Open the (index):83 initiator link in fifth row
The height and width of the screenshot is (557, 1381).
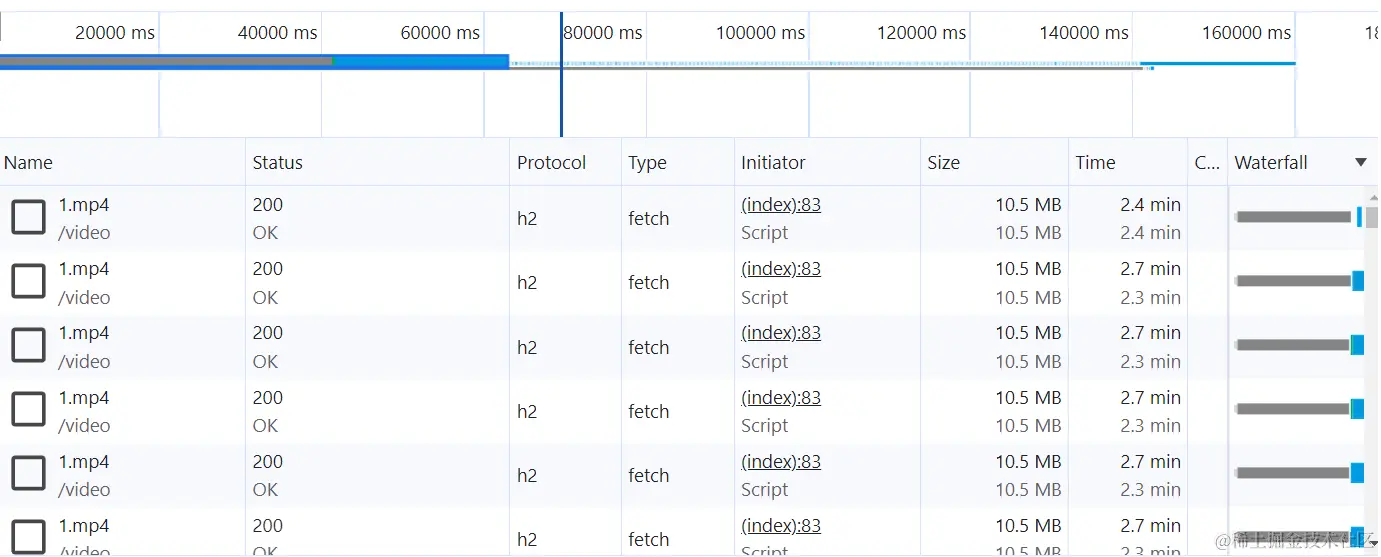(781, 461)
